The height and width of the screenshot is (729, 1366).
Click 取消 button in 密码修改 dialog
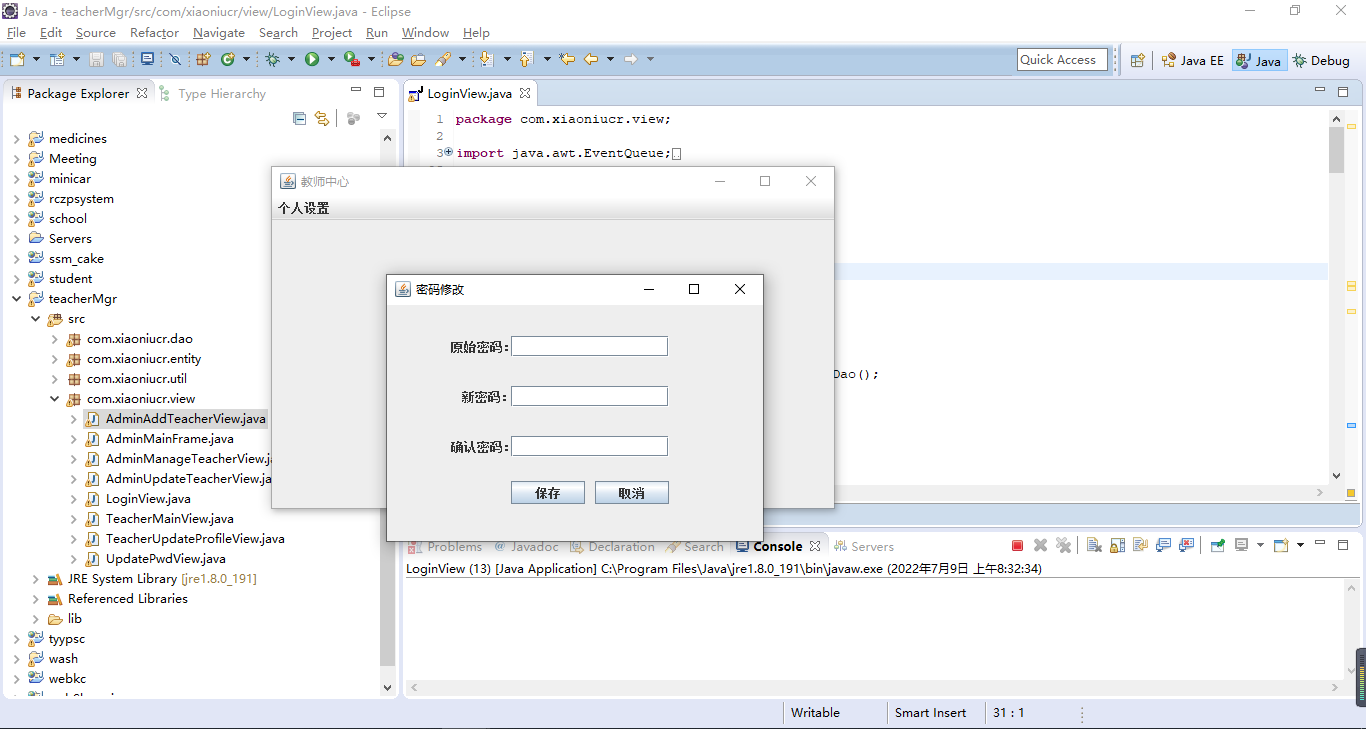tap(631, 493)
